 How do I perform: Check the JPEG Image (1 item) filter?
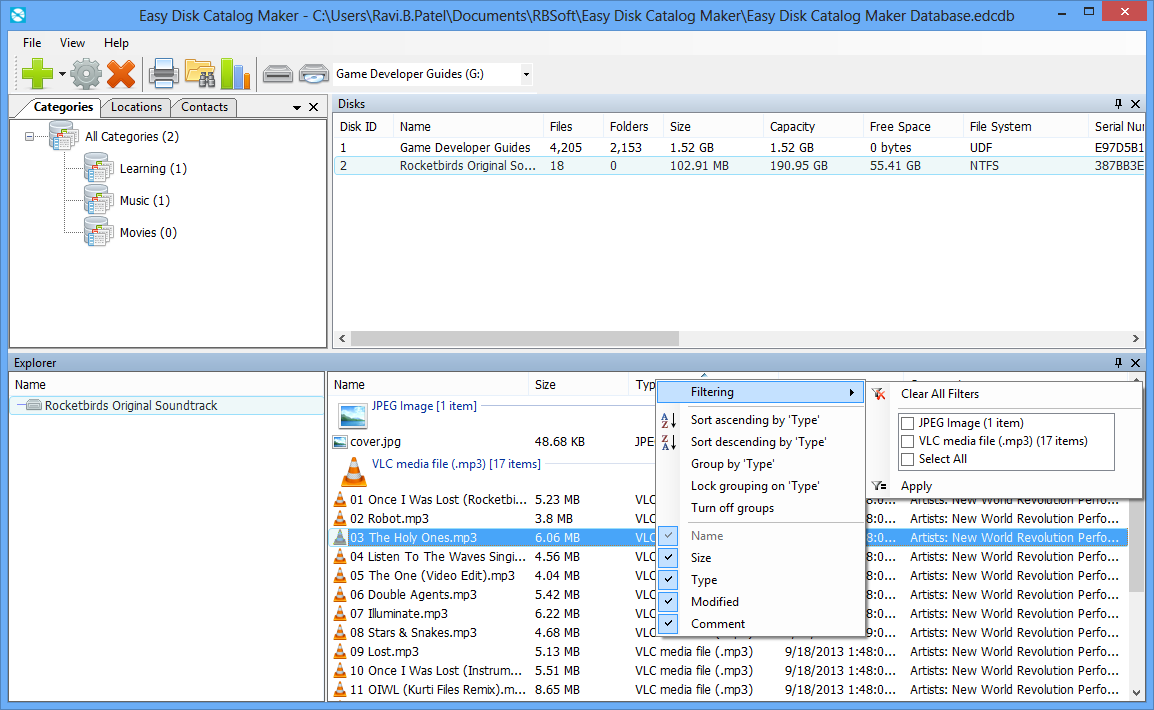pos(907,423)
